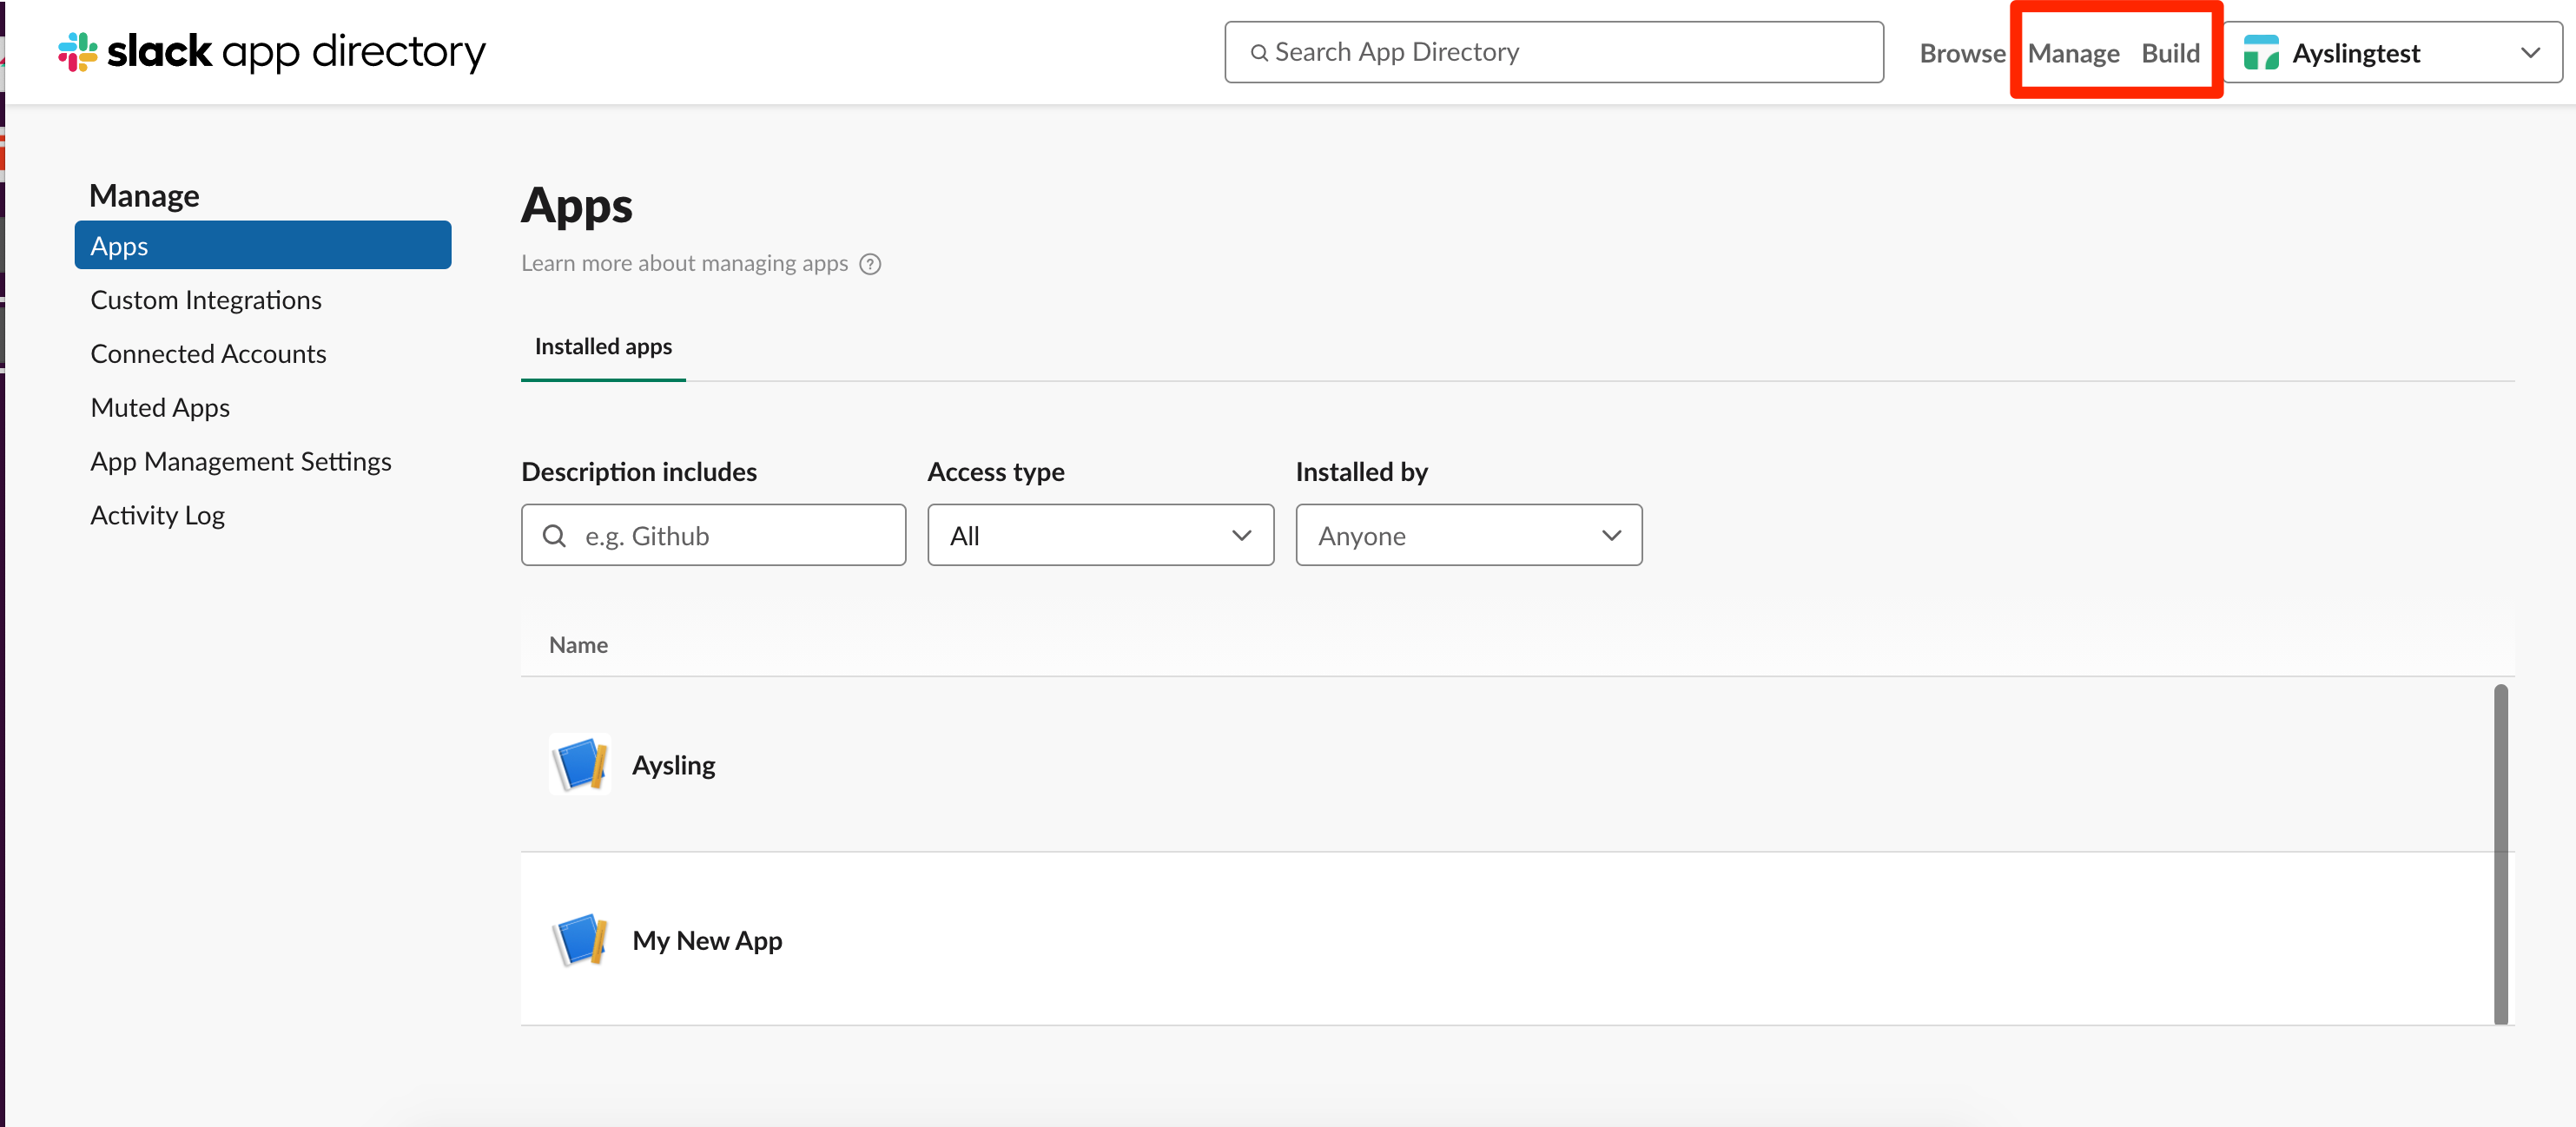Open the Ayslingtest workspace dropdown
The image size is (2576, 1127).
point(2392,52)
